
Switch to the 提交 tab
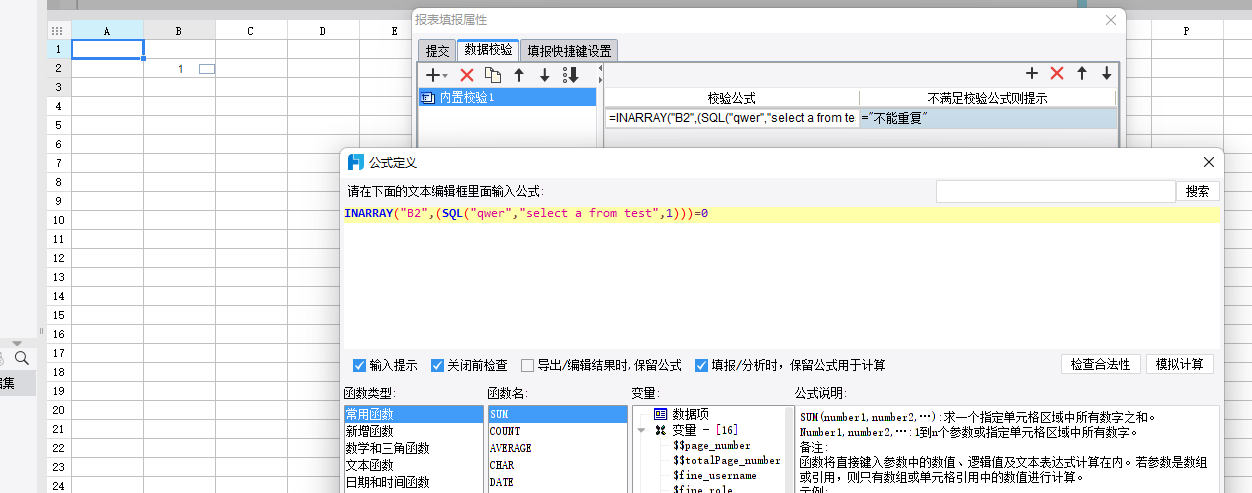pos(437,50)
